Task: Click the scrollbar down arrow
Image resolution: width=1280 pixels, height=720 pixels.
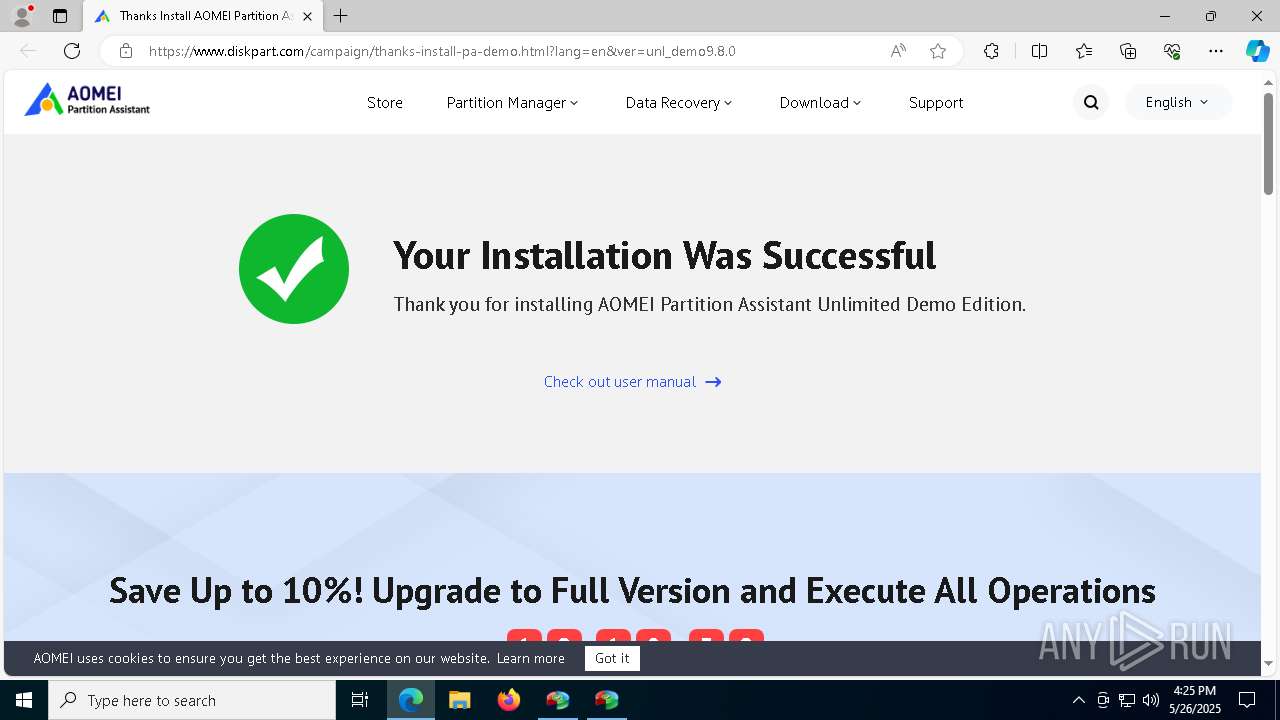Action: tap(1268, 663)
